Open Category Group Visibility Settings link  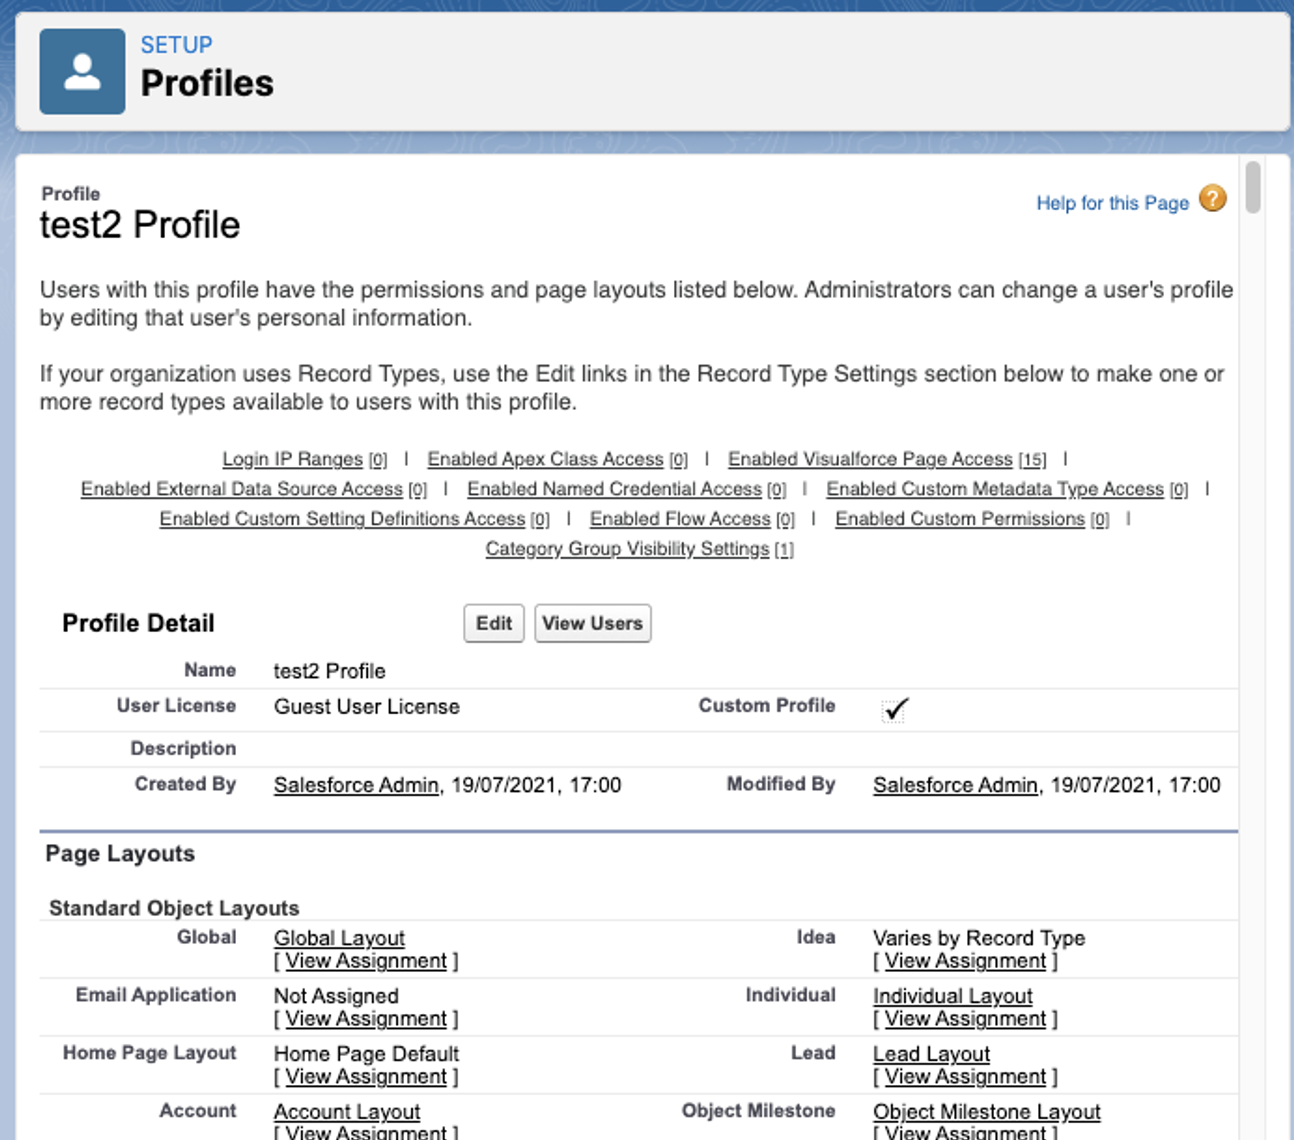pyautogui.click(x=627, y=549)
